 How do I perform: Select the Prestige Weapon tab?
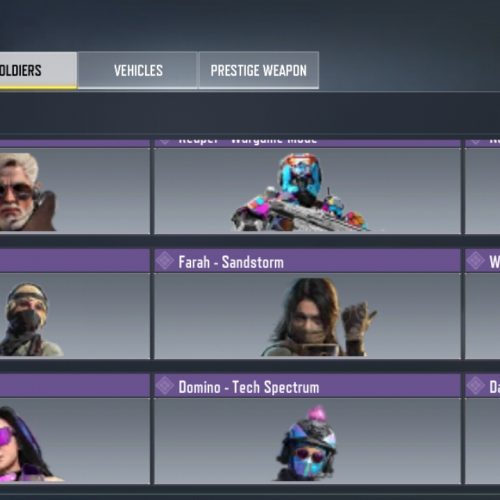click(x=259, y=70)
